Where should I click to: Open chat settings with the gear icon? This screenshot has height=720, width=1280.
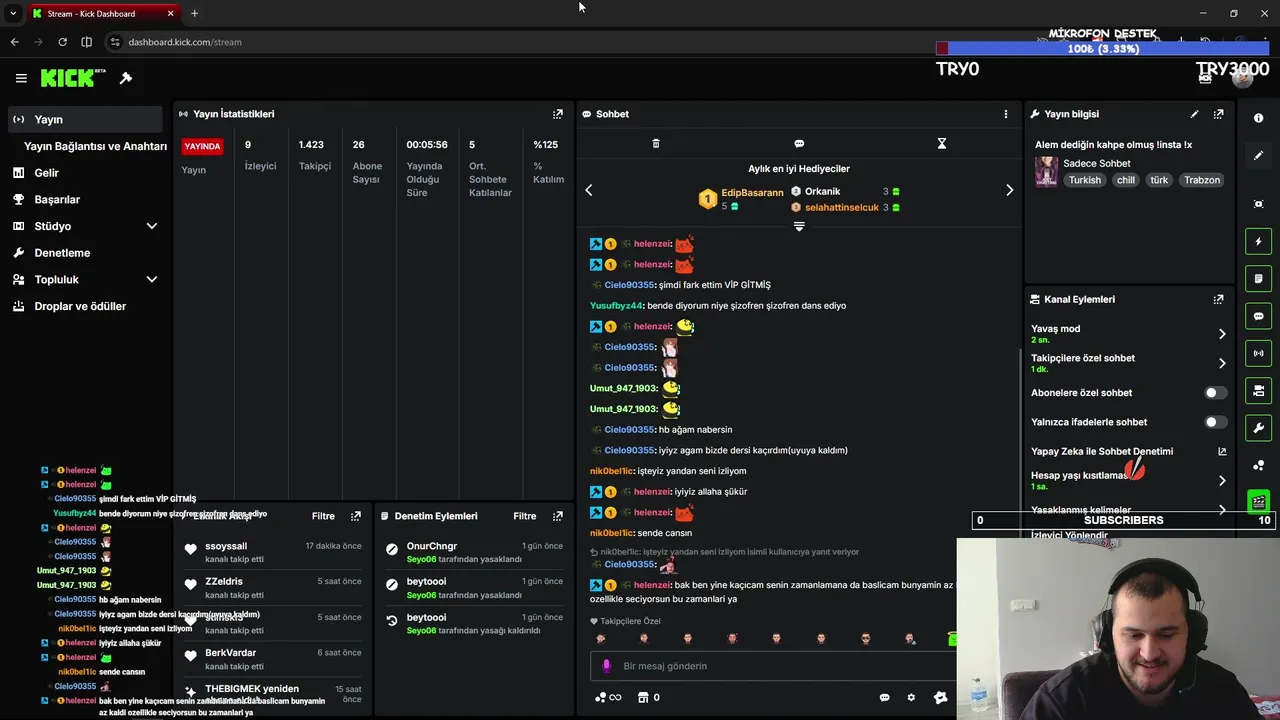[x=911, y=698]
